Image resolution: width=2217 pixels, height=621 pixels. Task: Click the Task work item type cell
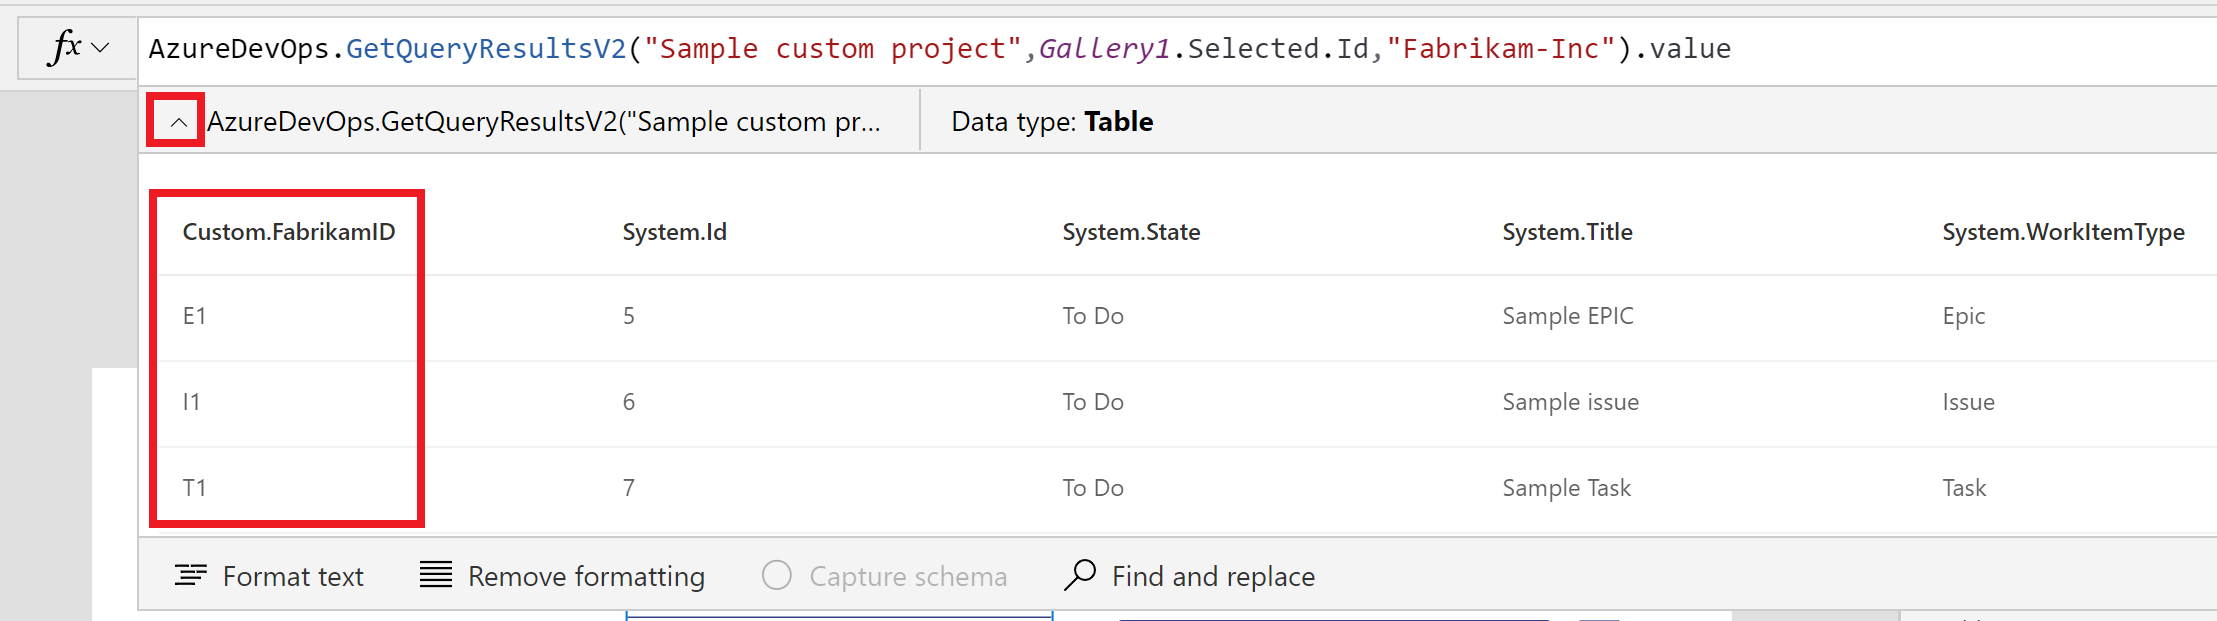[1964, 488]
